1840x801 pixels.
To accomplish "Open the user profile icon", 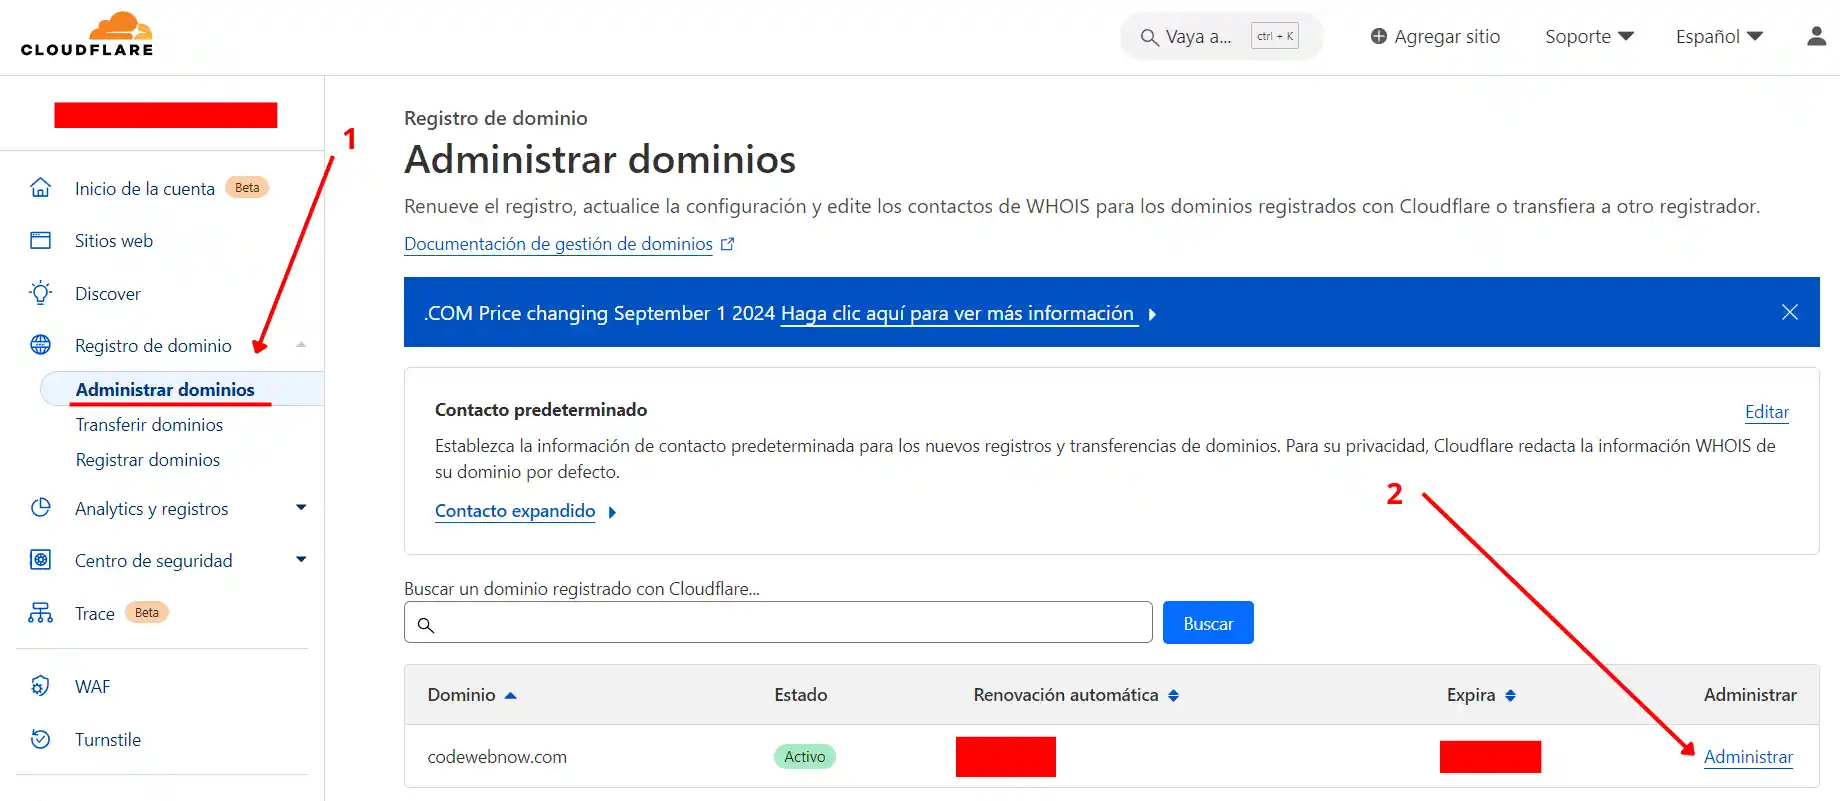I will point(1816,36).
